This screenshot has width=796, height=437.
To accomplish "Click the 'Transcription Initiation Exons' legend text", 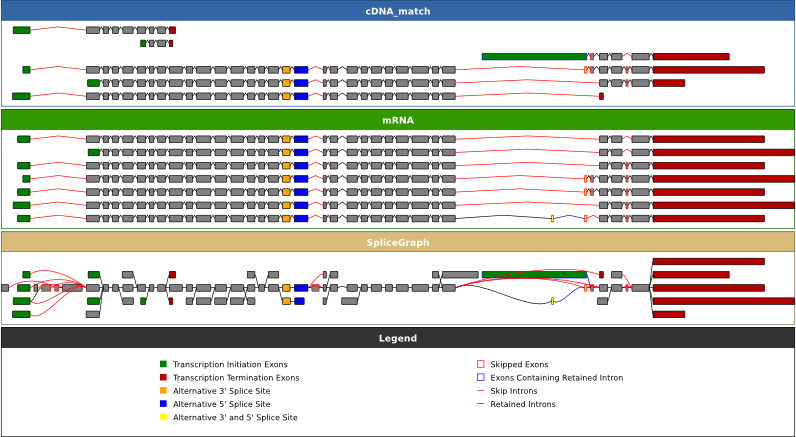I will 230,365.
